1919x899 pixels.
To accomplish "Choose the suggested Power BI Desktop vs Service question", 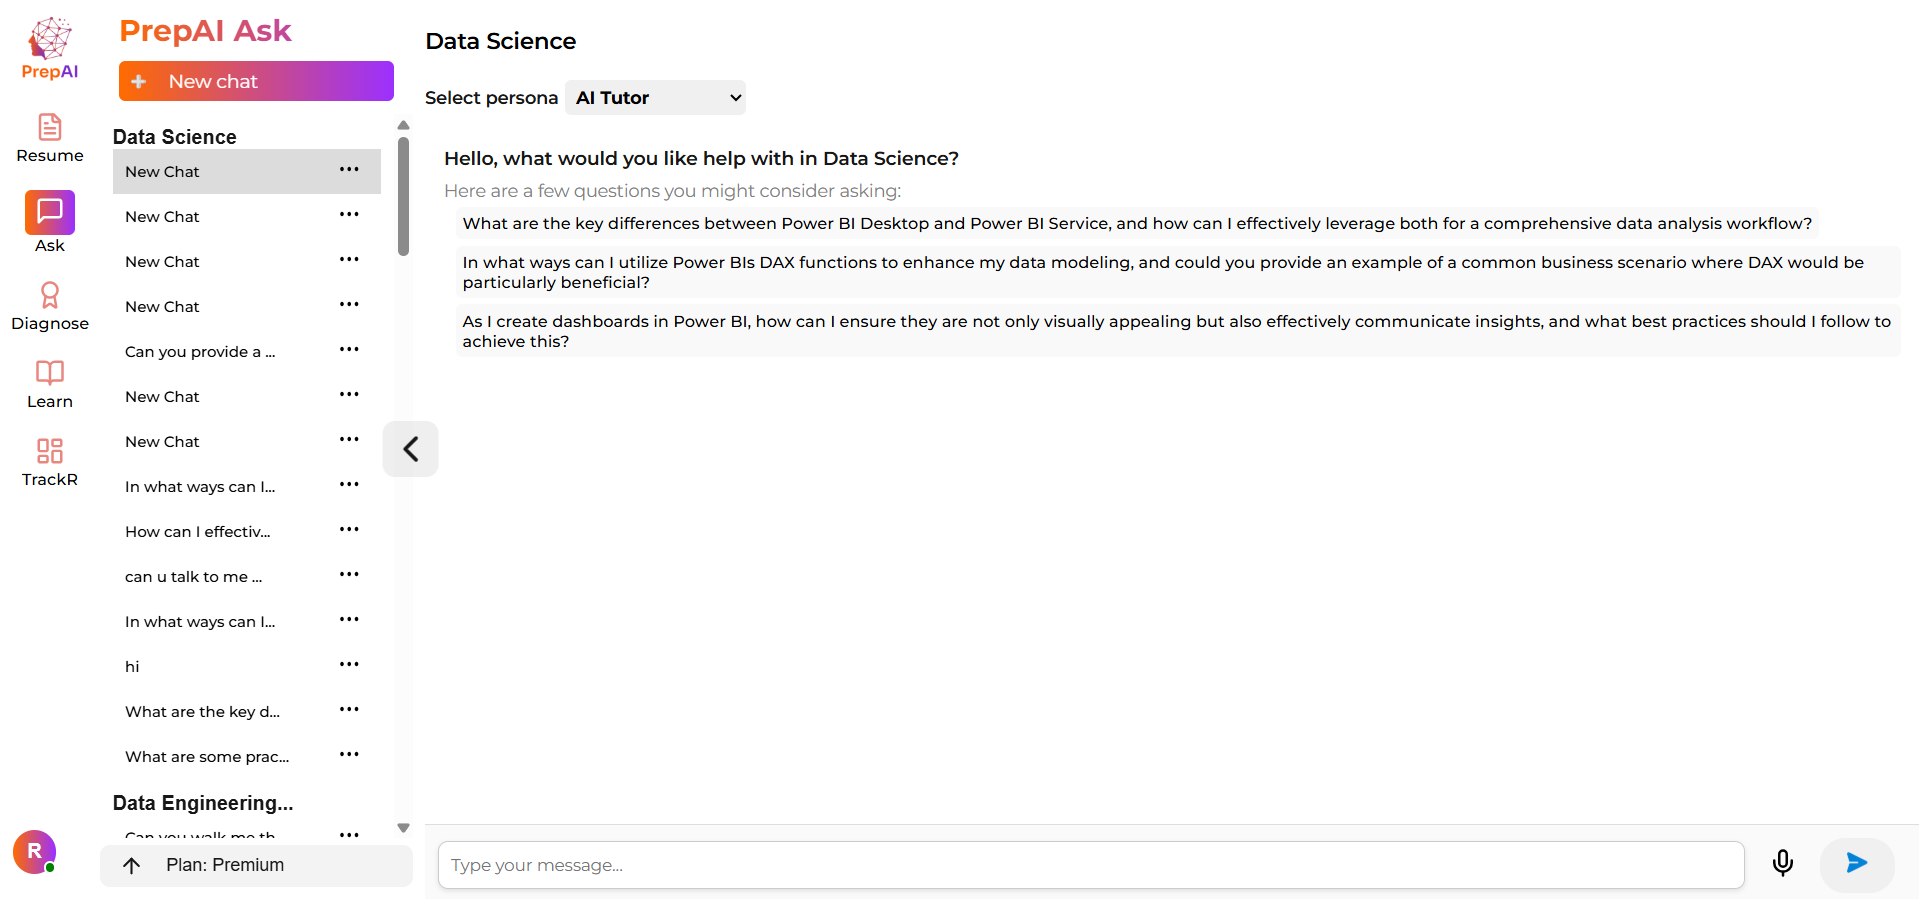I will [x=1137, y=224].
